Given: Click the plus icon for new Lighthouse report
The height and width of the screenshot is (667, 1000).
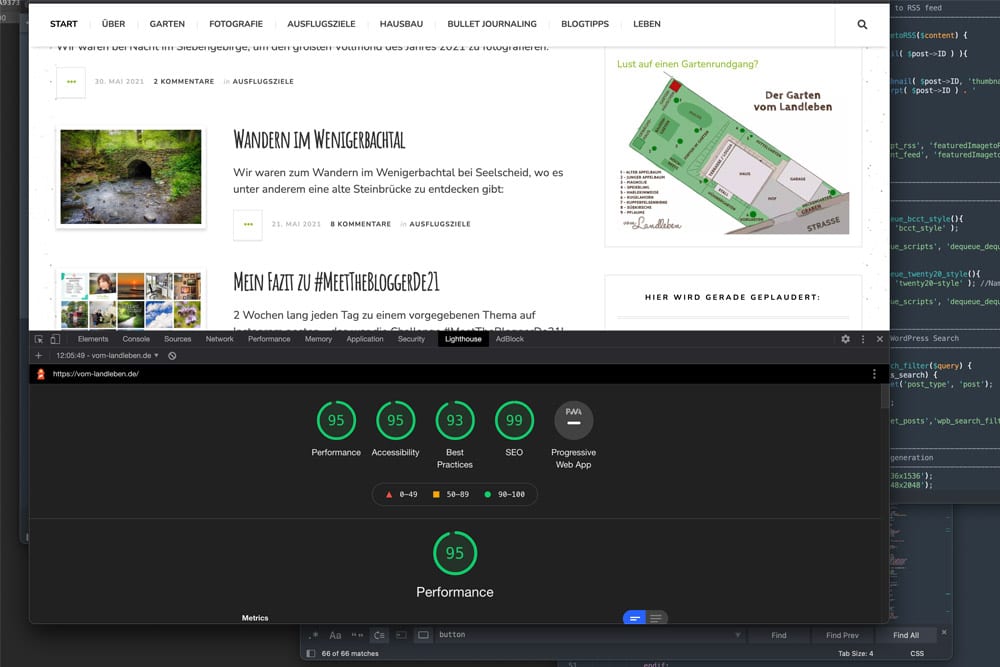Looking at the screenshot, I should [x=39, y=355].
